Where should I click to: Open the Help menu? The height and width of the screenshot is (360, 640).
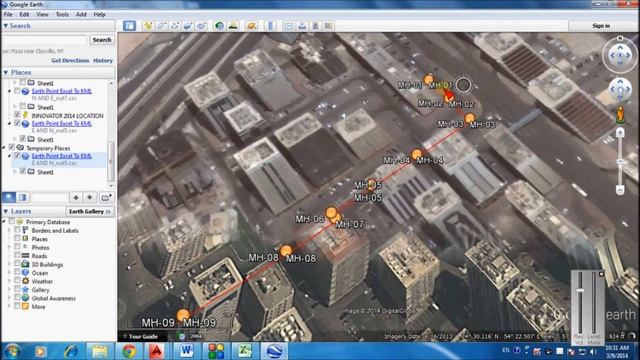pos(100,14)
